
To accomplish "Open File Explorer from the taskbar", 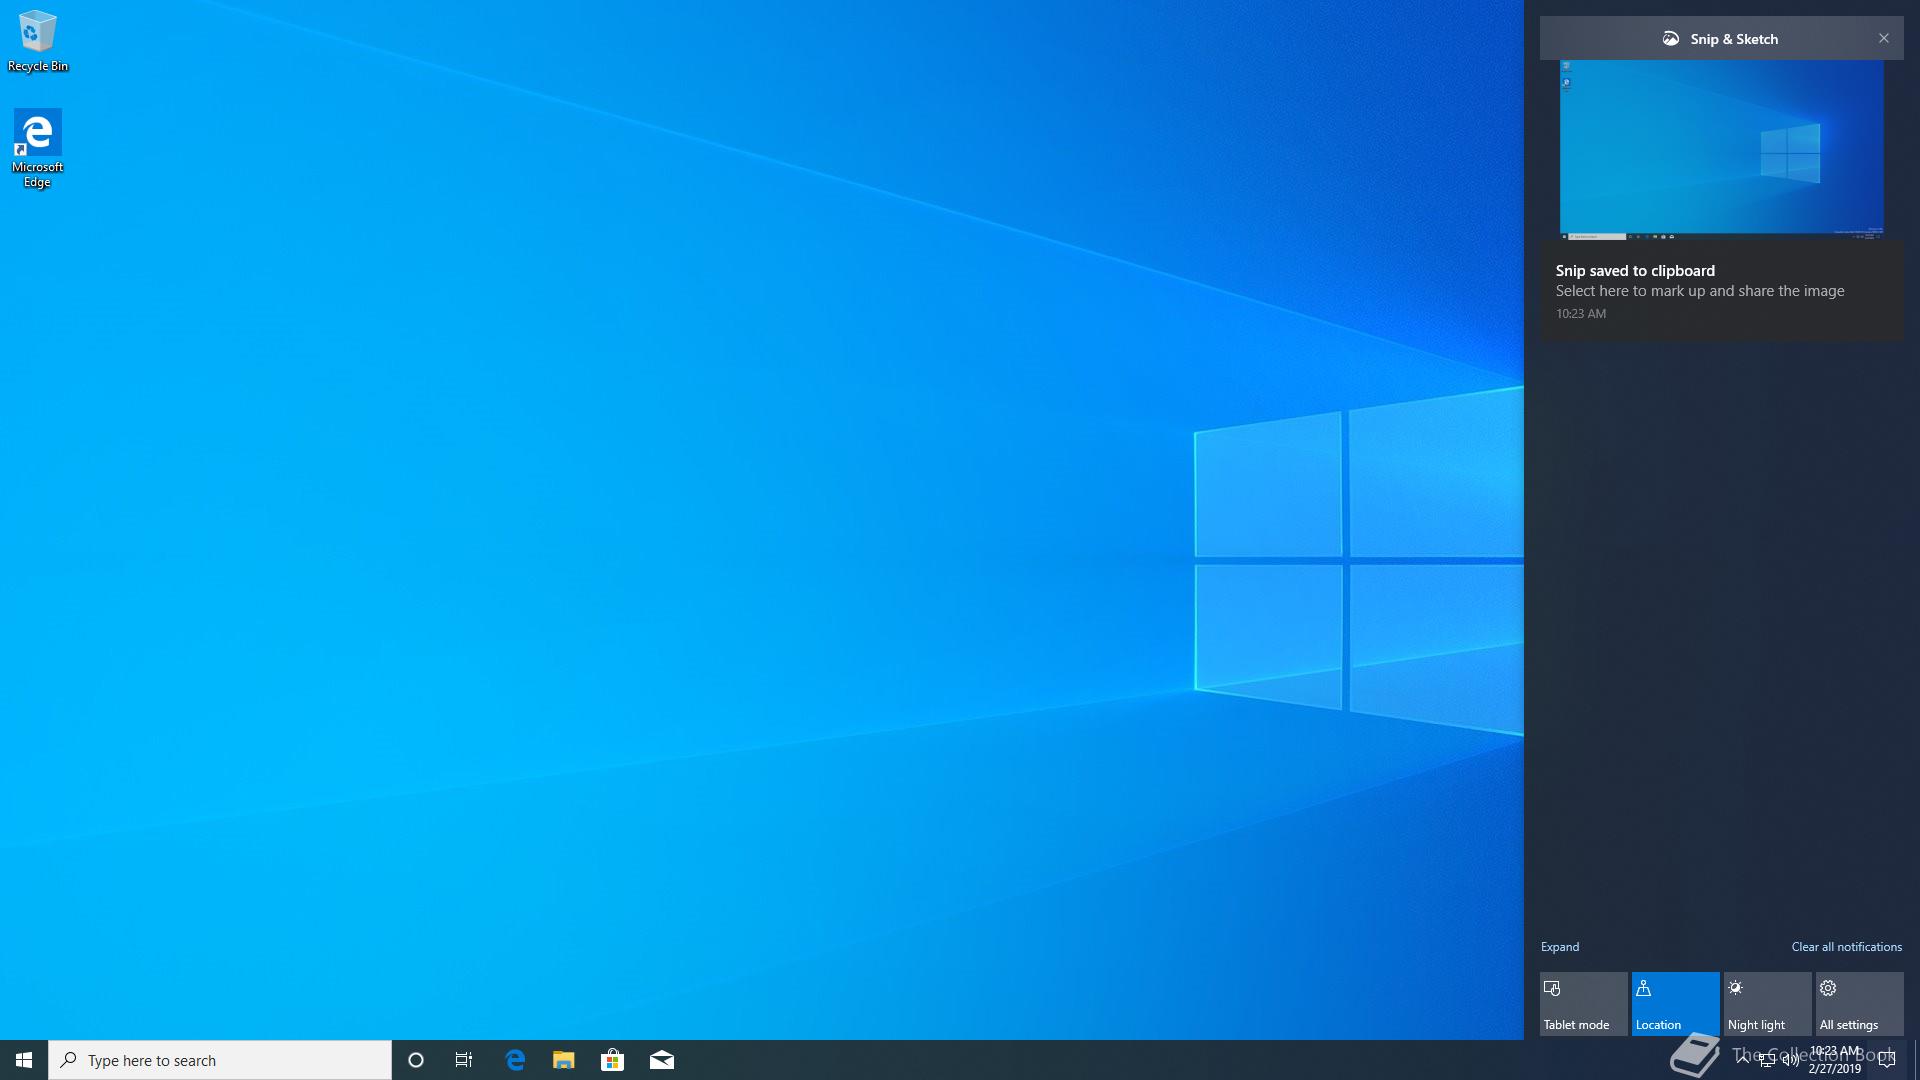I will point(564,1060).
